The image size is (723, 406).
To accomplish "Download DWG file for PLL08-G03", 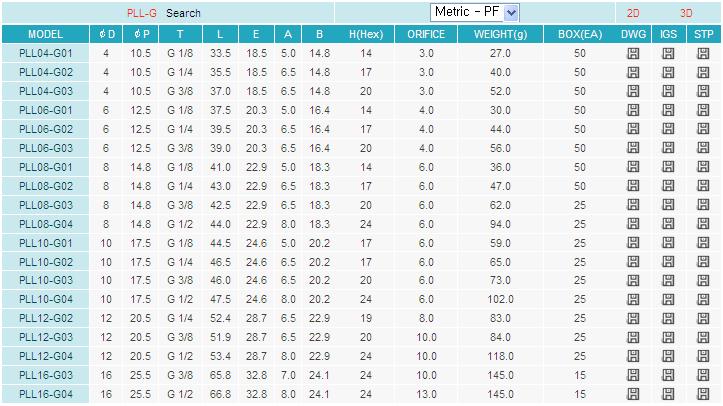I will [x=632, y=205].
